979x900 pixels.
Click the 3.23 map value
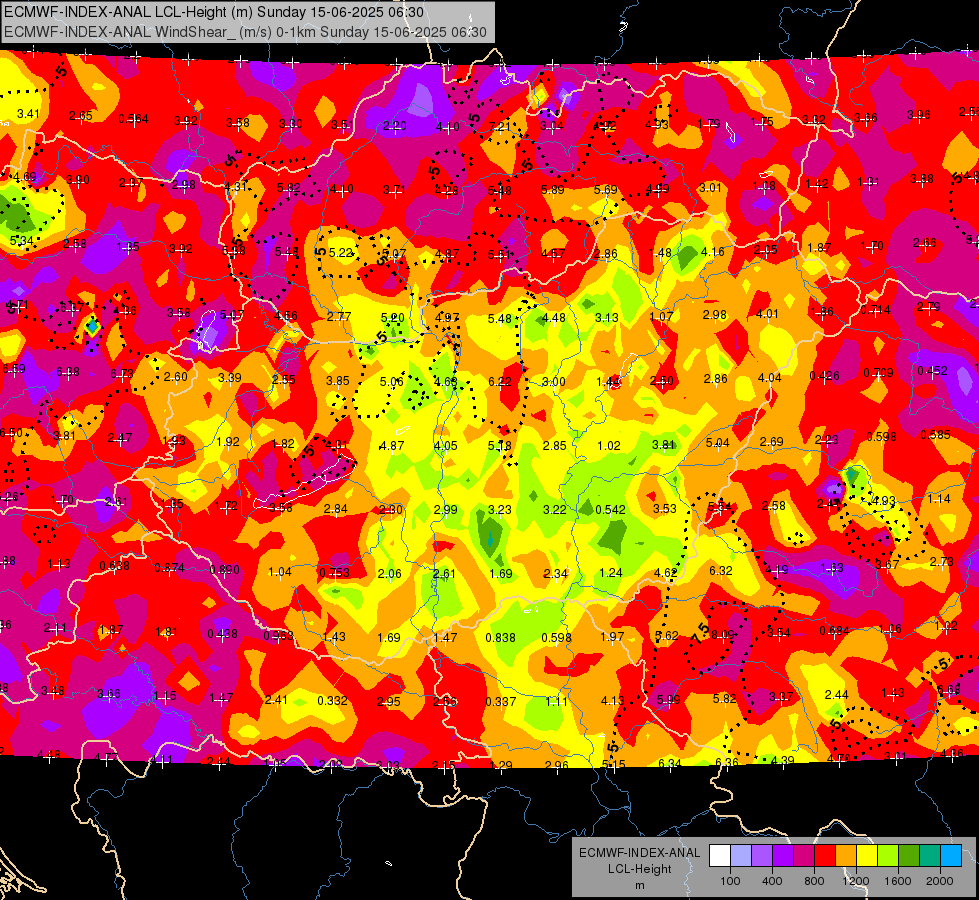pos(499,510)
